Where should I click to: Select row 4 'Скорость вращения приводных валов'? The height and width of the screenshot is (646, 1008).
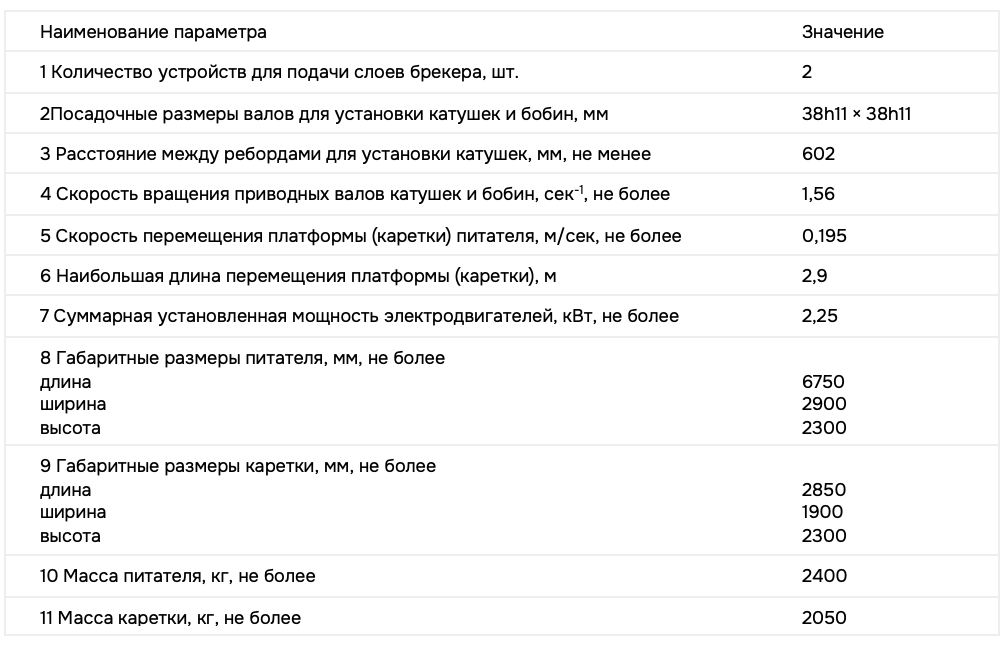pos(355,194)
